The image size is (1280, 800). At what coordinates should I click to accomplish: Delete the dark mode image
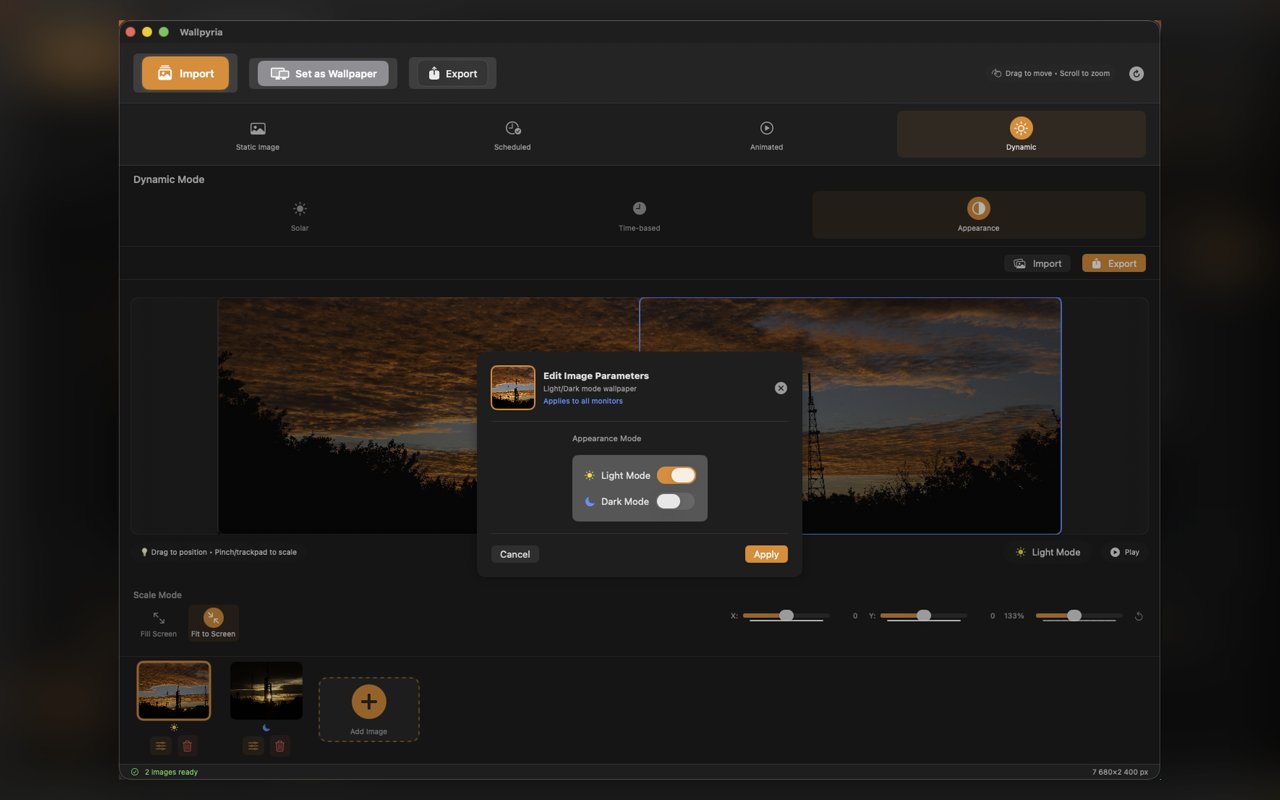(x=280, y=746)
